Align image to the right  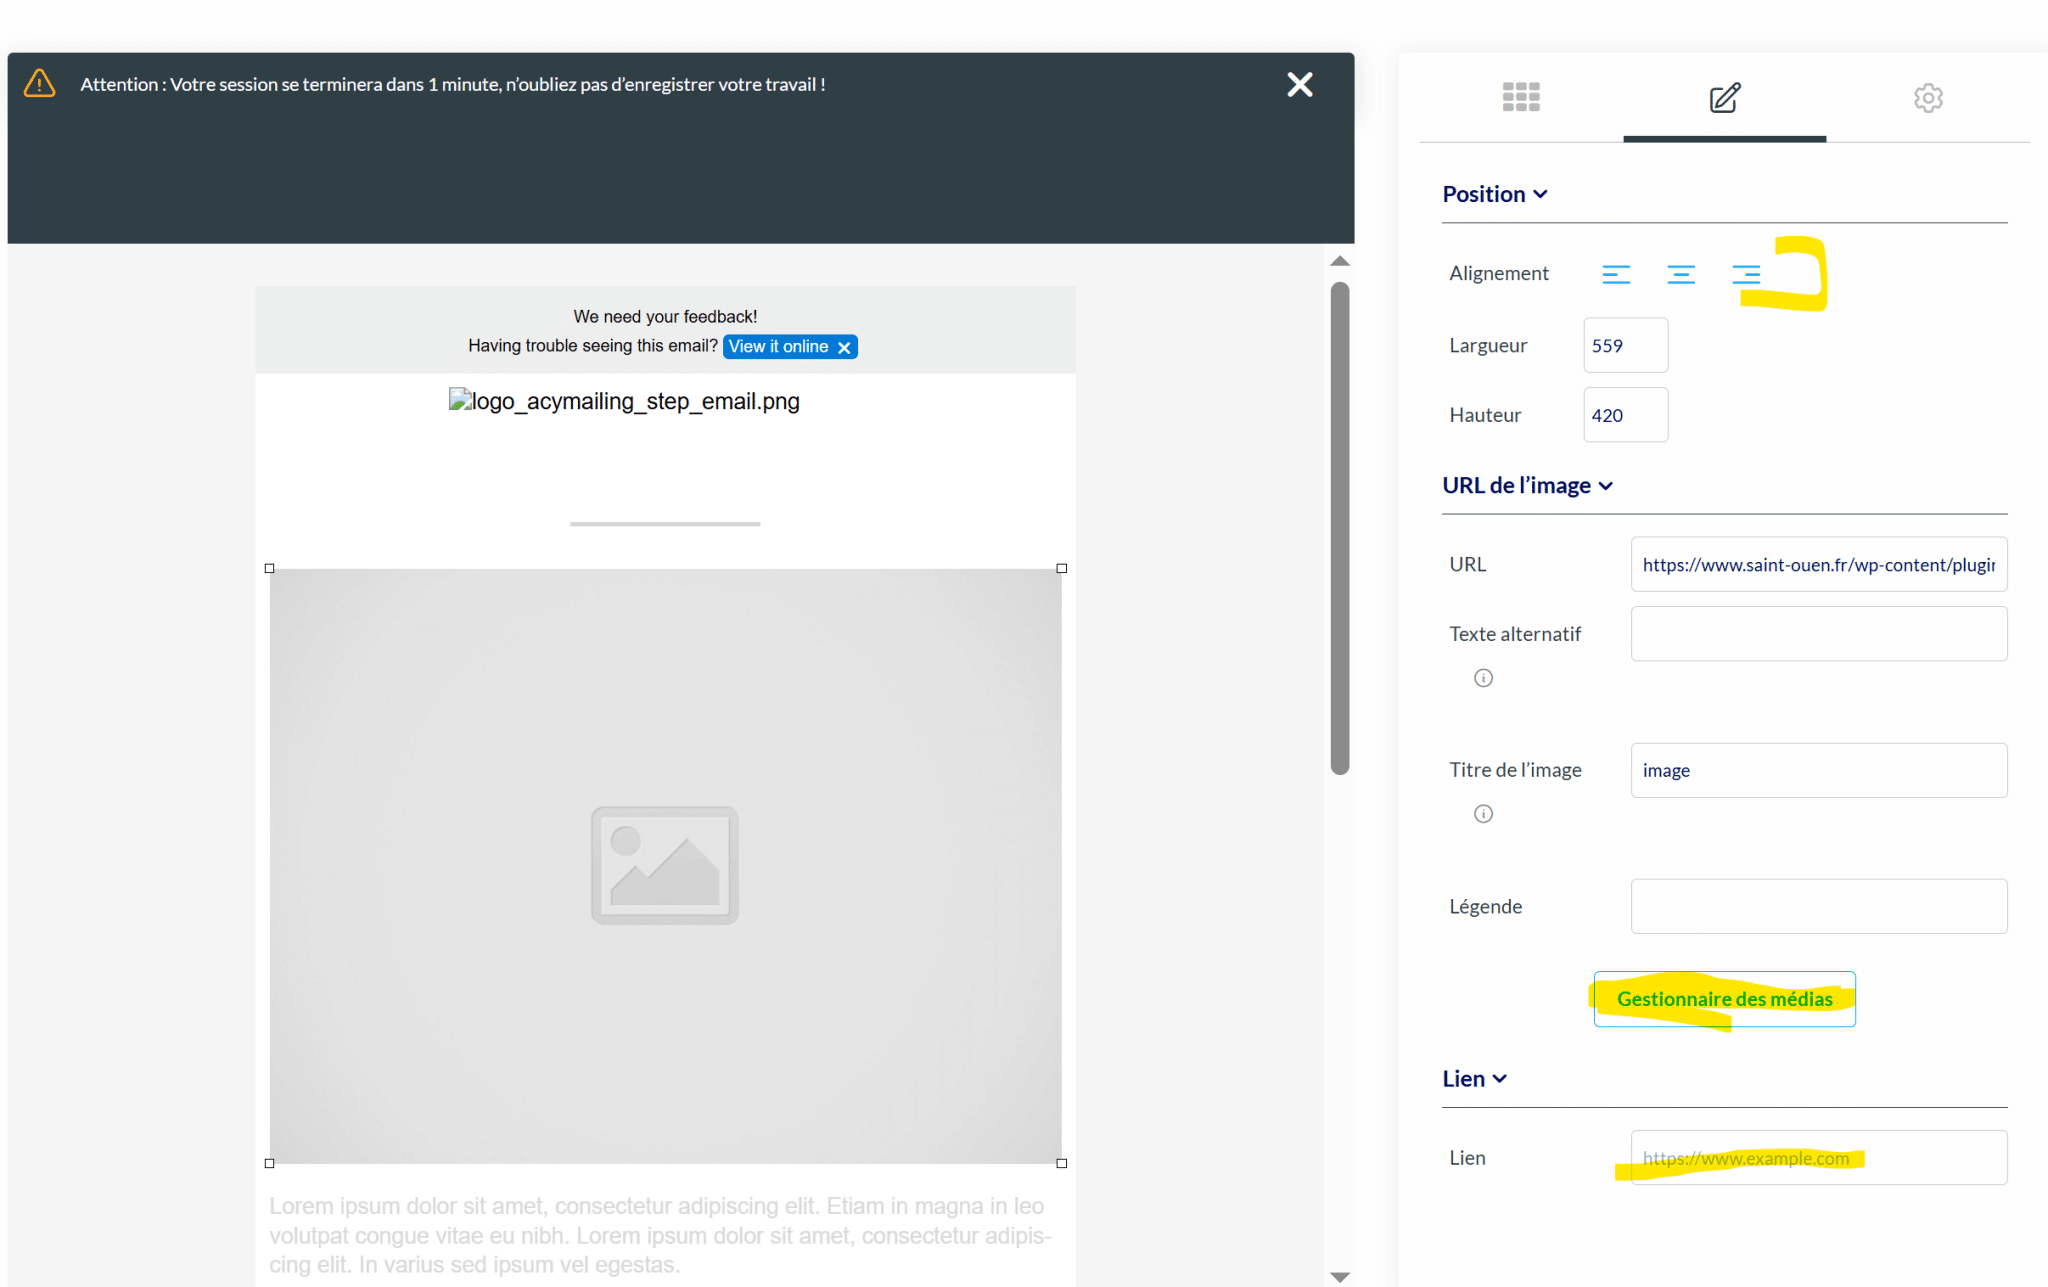1746,274
